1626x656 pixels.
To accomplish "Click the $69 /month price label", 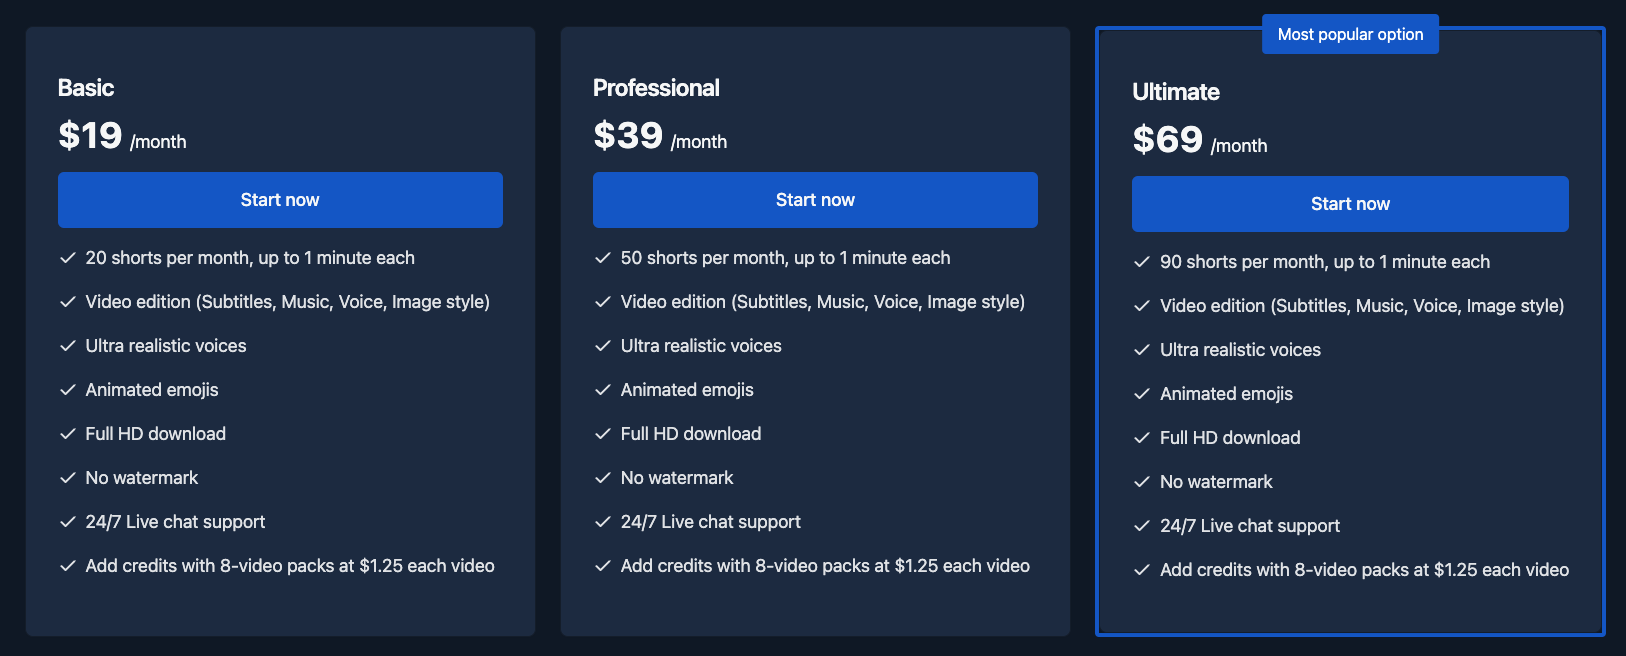I will [1198, 141].
